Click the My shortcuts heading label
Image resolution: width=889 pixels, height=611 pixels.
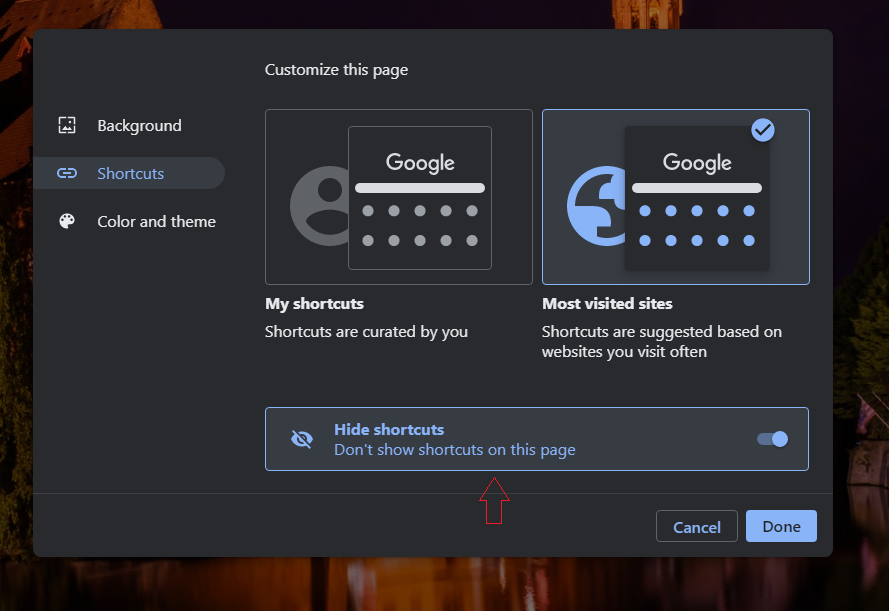point(315,304)
